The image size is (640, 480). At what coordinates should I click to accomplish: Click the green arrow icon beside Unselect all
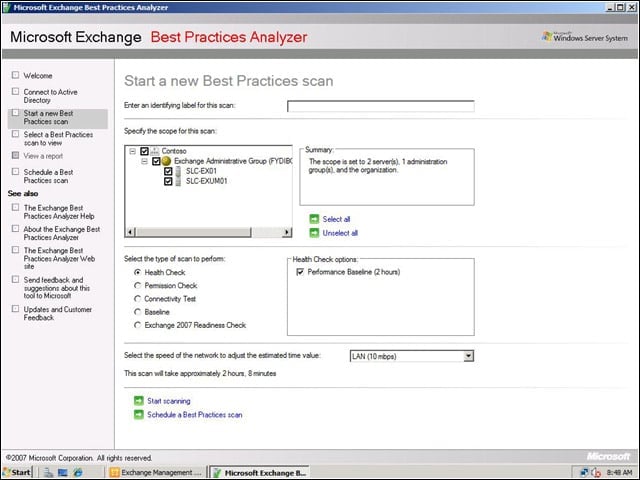tap(314, 233)
